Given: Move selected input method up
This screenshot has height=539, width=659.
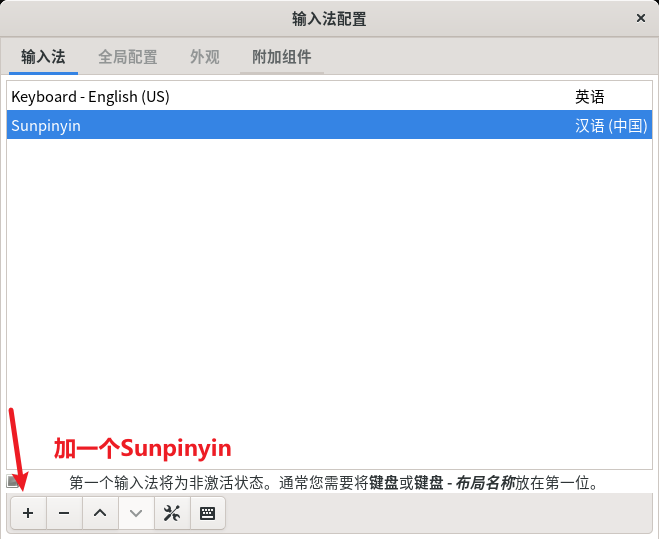Looking at the screenshot, I should 100,513.
